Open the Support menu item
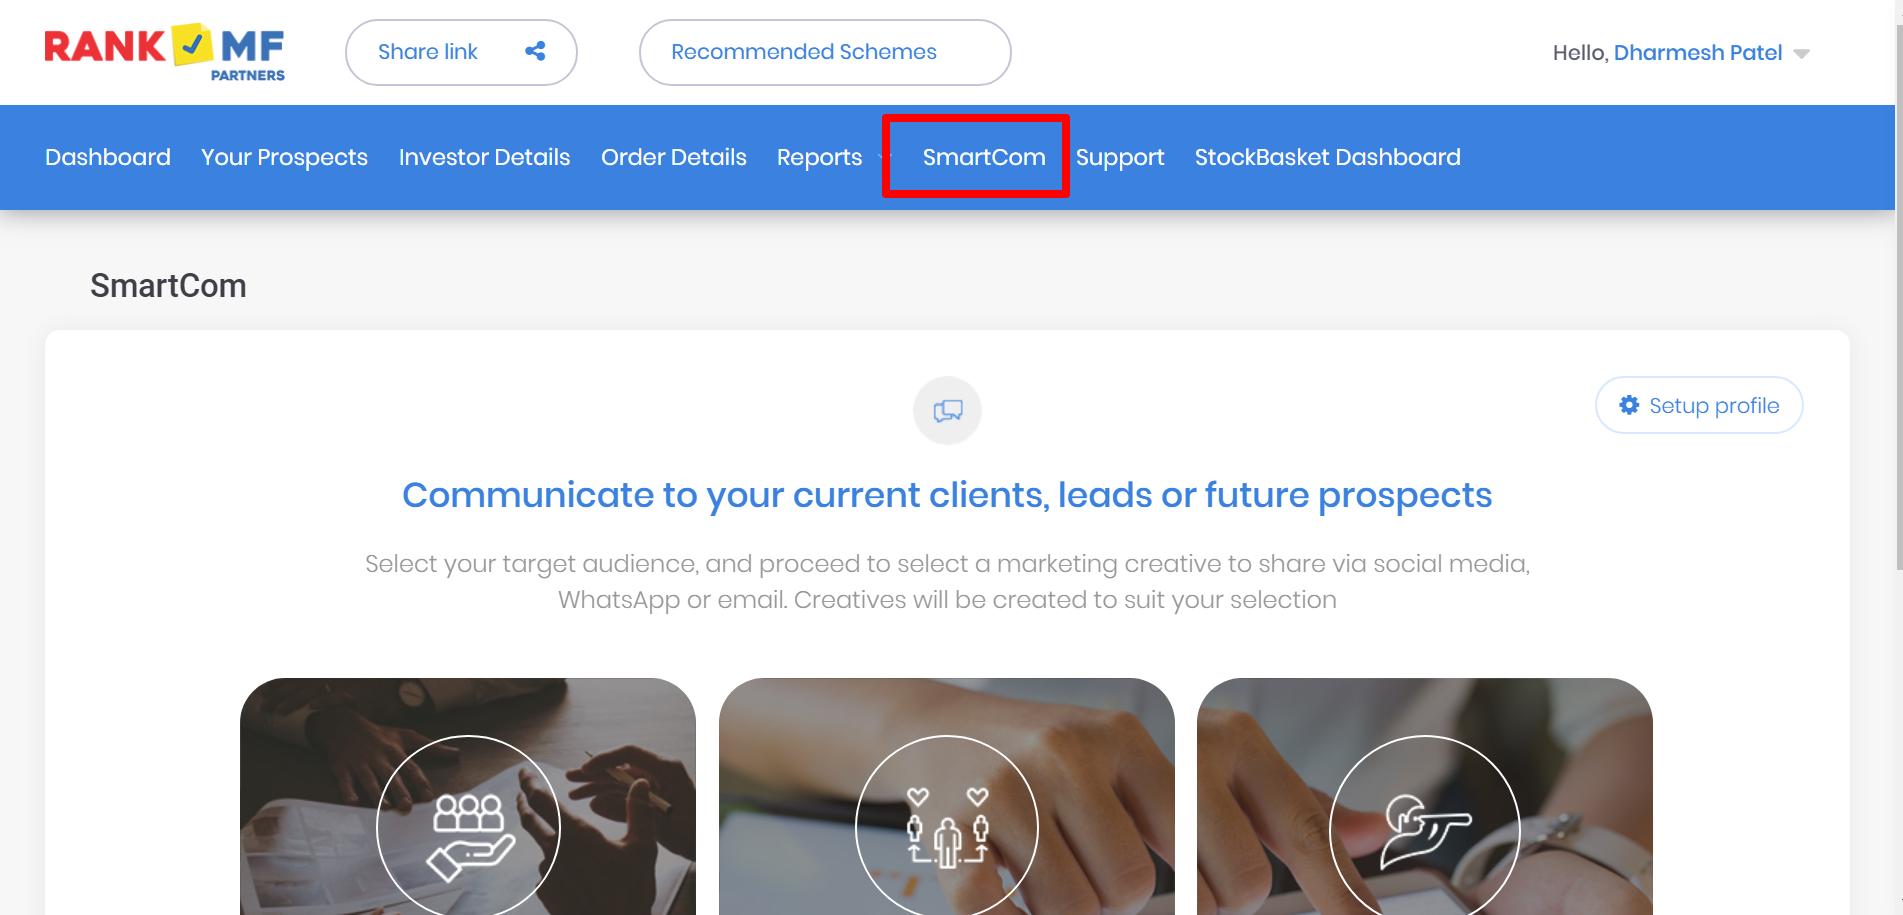 pyautogui.click(x=1120, y=157)
